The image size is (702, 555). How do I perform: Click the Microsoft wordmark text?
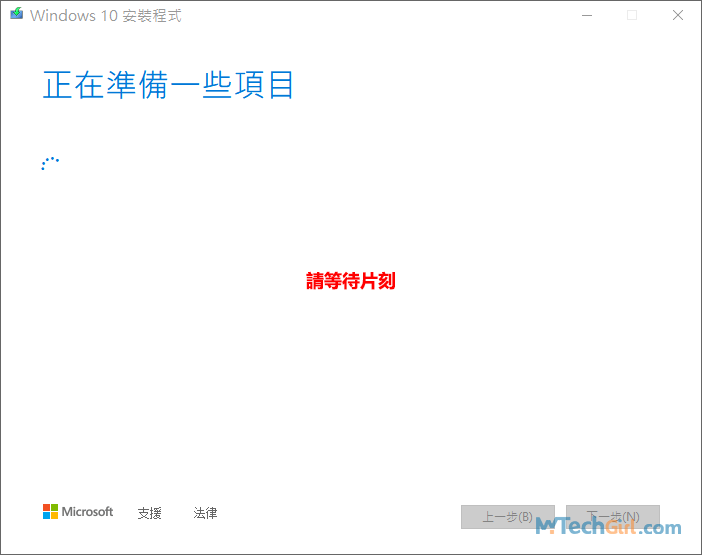coord(88,512)
